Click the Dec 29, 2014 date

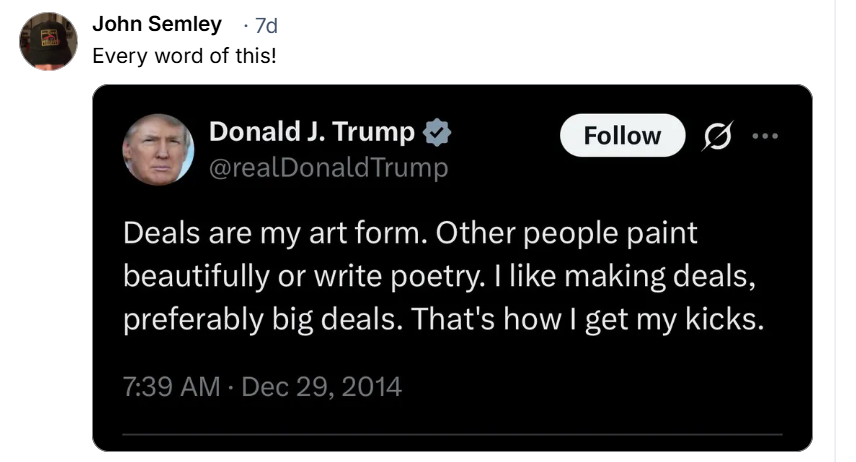click(x=323, y=386)
